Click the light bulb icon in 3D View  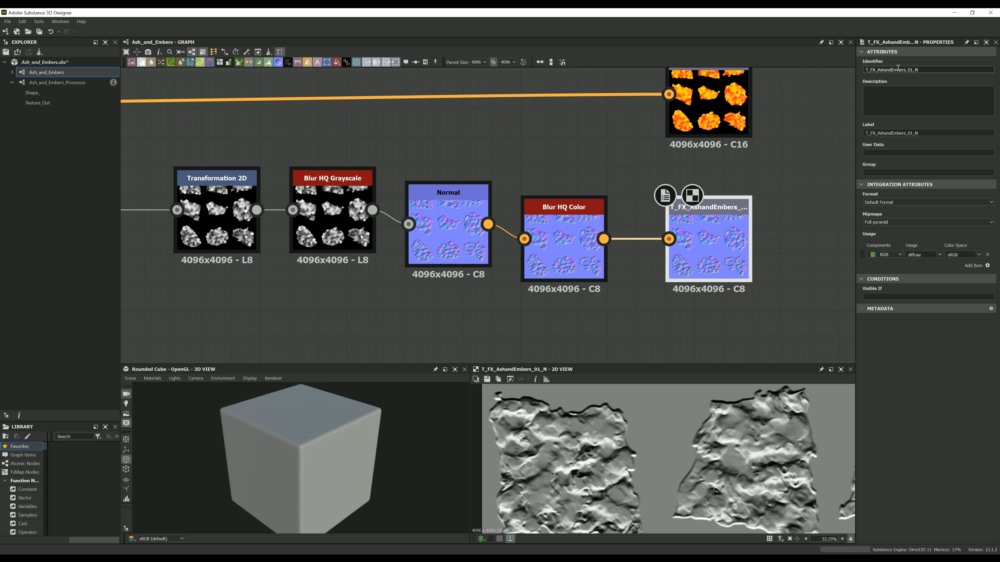click(126, 404)
